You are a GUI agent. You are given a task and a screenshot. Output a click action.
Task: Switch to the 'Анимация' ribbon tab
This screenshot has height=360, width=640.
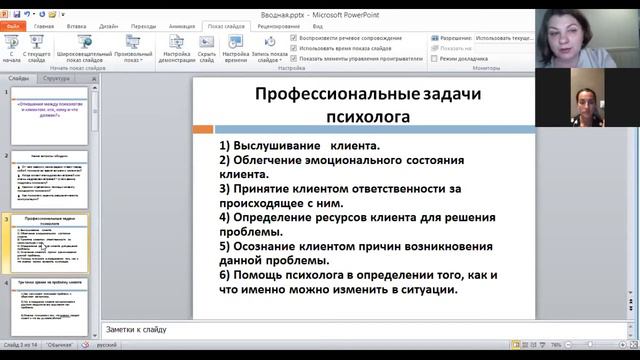182,26
